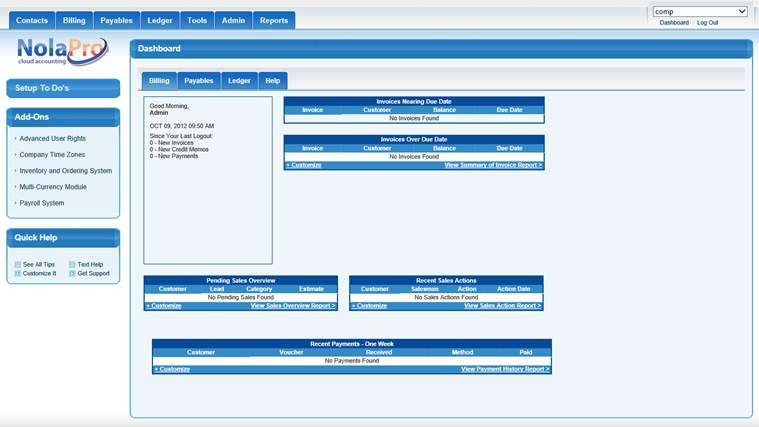Open View Sales Overview Report link
759x427 pixels.
tap(292, 306)
